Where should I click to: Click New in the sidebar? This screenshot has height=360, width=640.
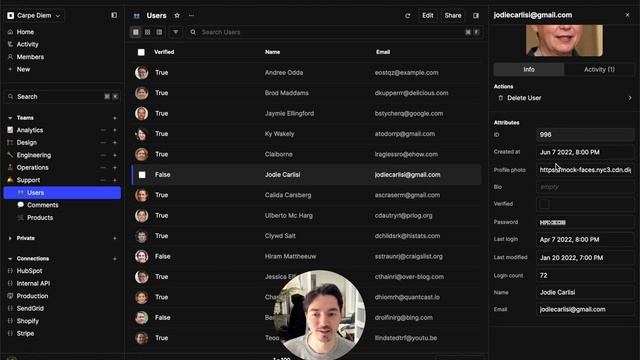pos(23,69)
